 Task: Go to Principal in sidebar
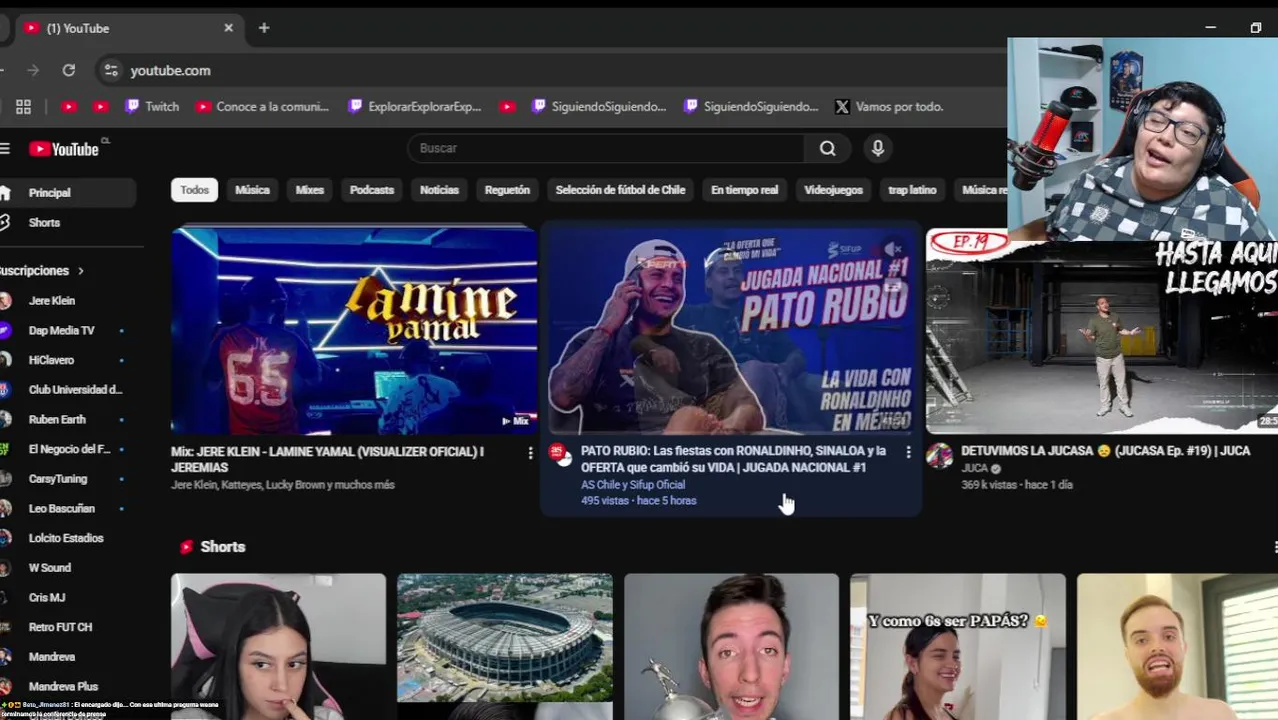66,192
